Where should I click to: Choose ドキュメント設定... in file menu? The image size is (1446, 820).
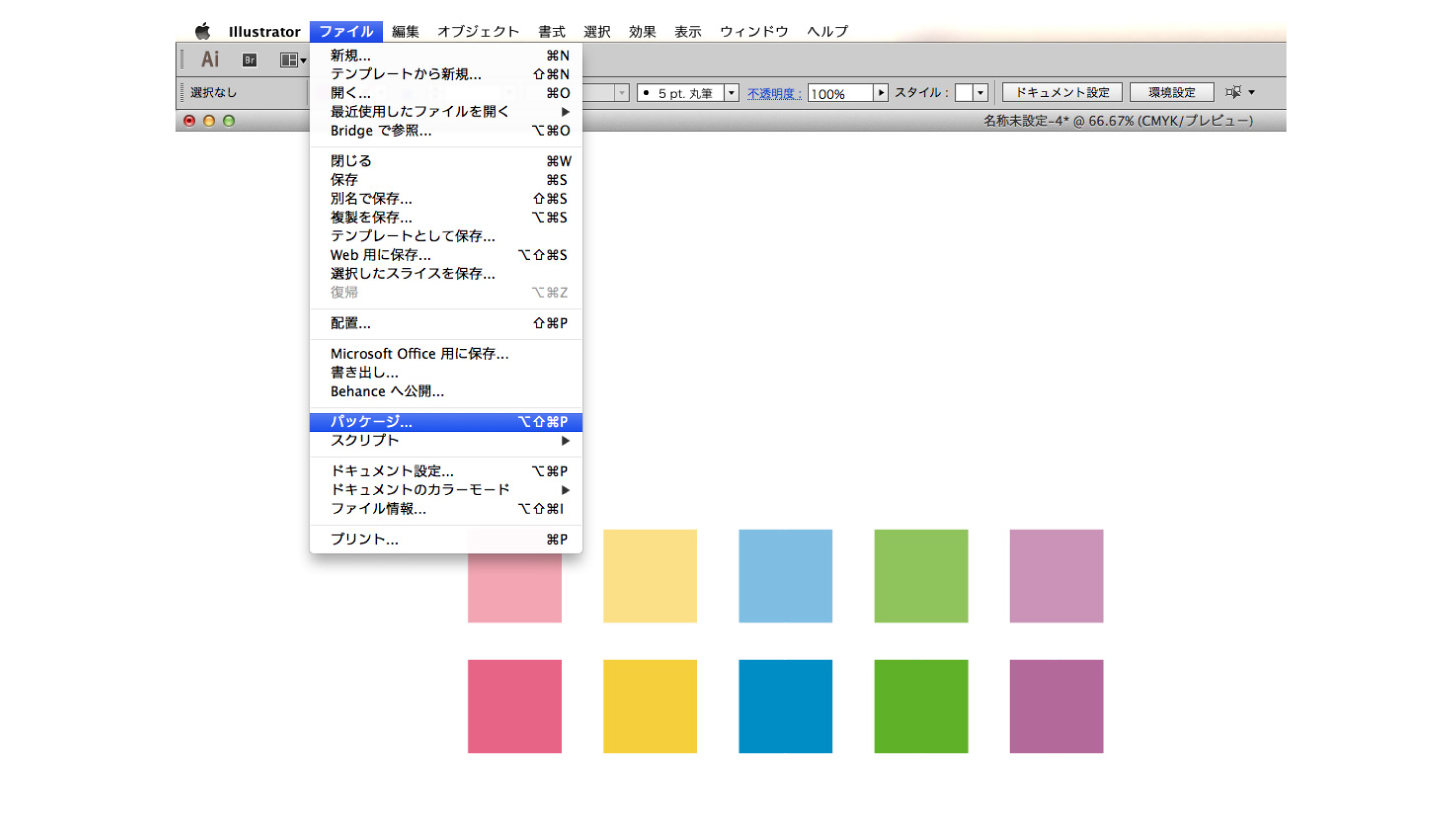[x=446, y=471]
